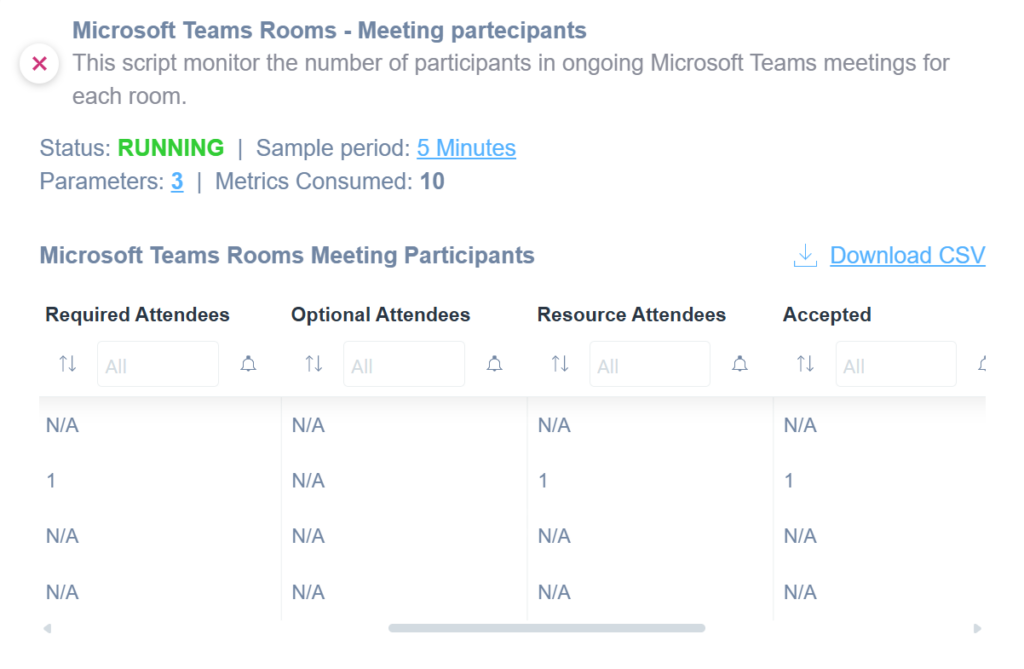Click the horizontal scrollbar thumb

(547, 628)
